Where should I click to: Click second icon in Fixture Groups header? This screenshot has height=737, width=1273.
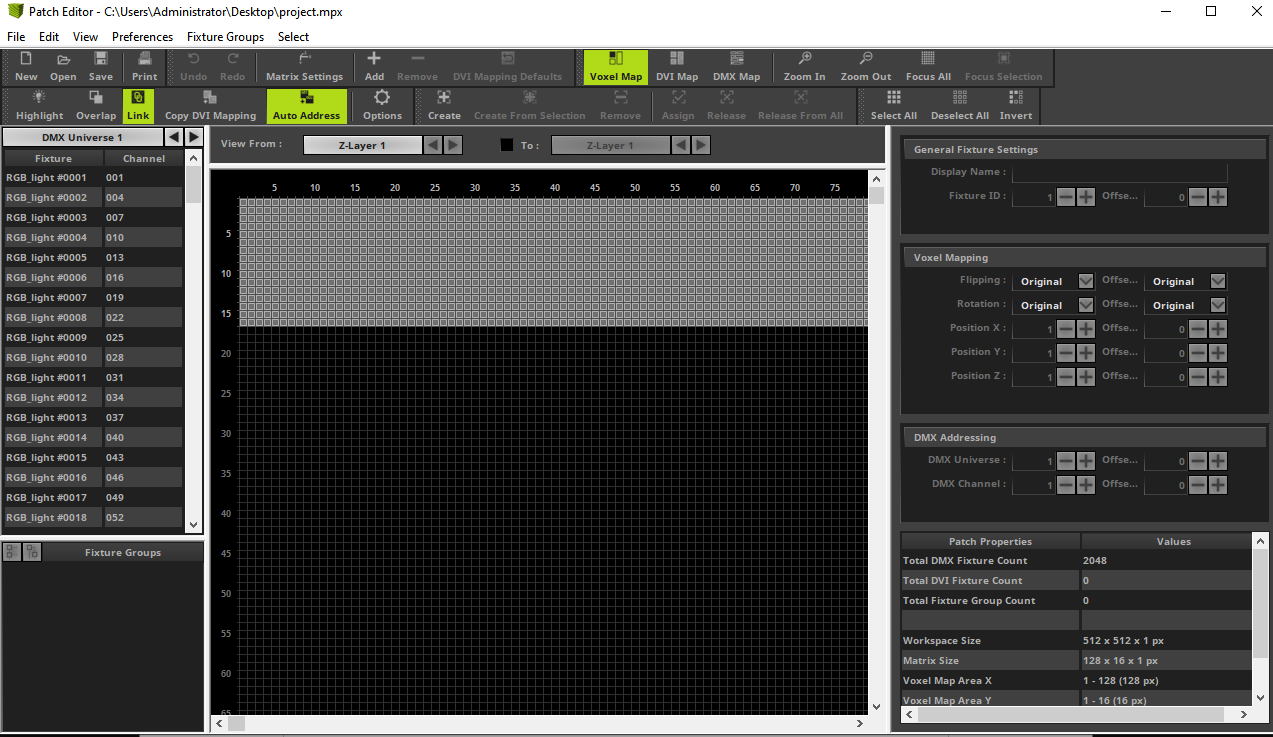point(32,551)
